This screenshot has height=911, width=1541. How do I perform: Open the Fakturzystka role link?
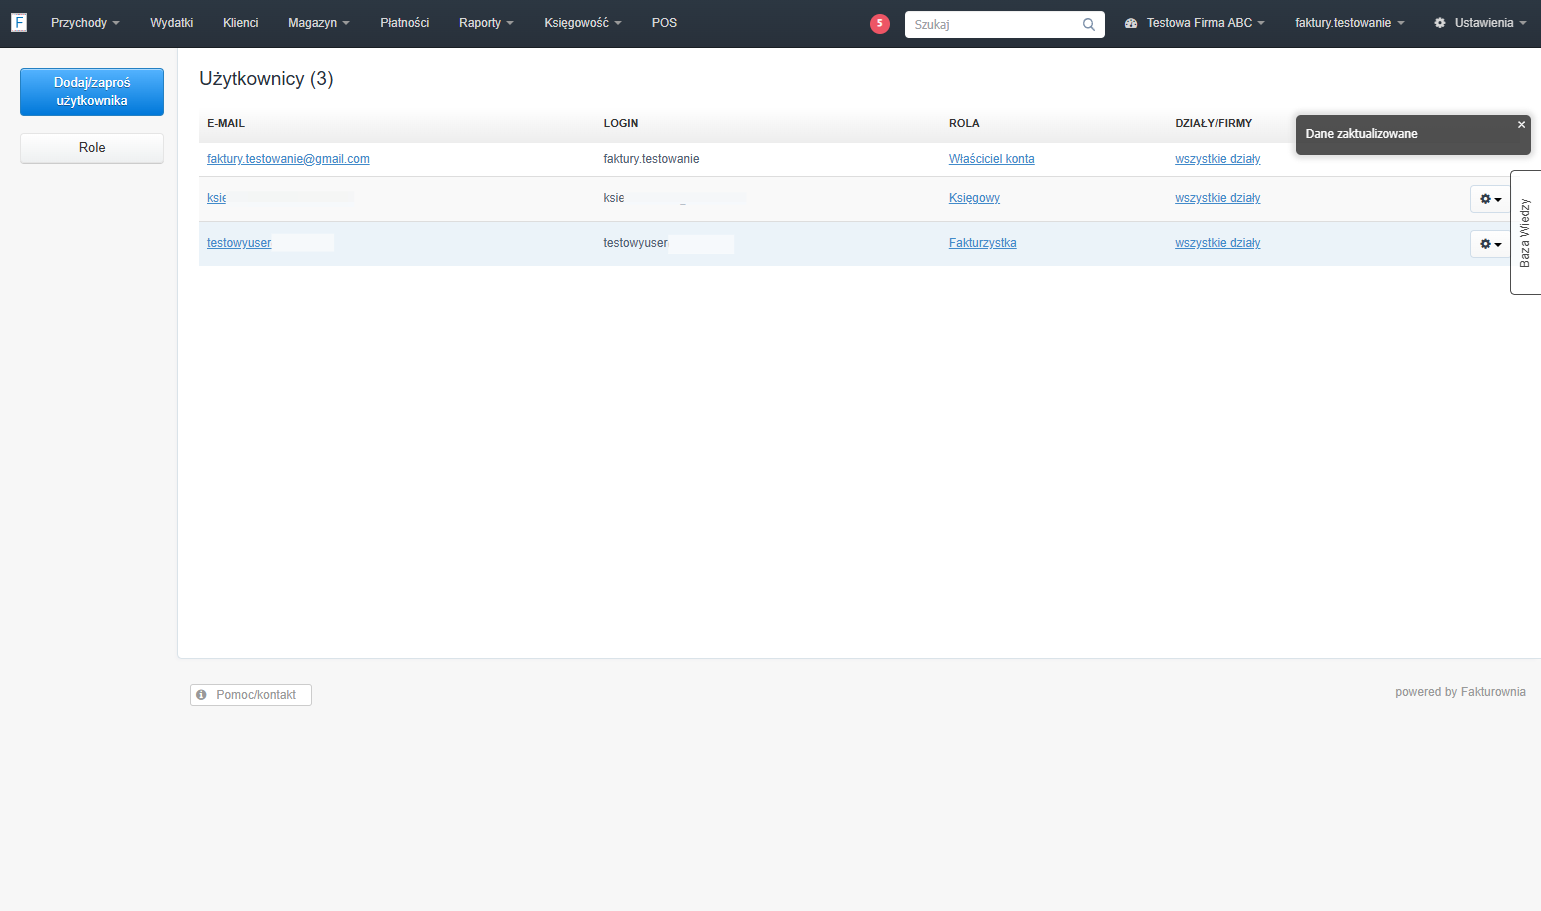point(983,243)
